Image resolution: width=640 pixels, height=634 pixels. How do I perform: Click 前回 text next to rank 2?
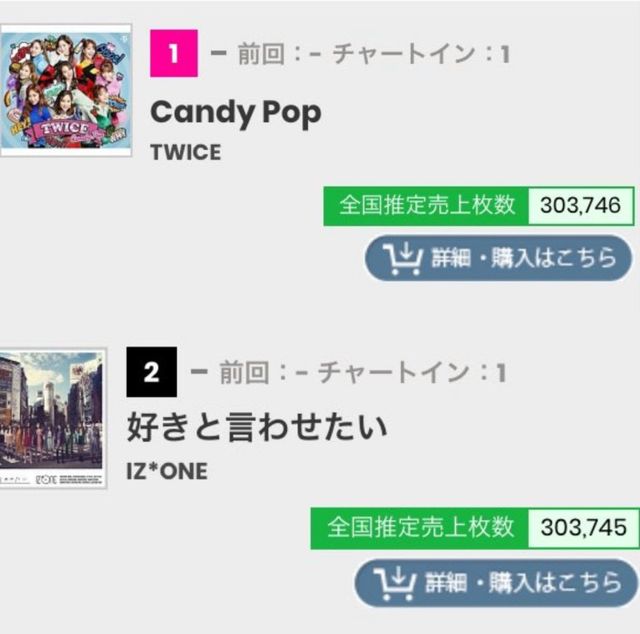[243, 373]
